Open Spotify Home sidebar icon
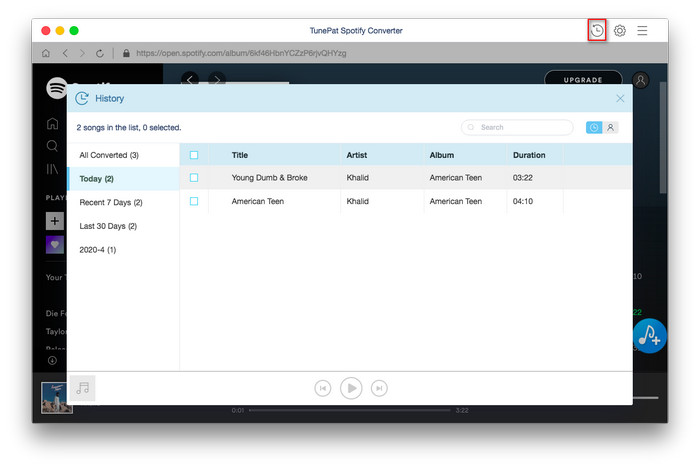 coord(53,124)
